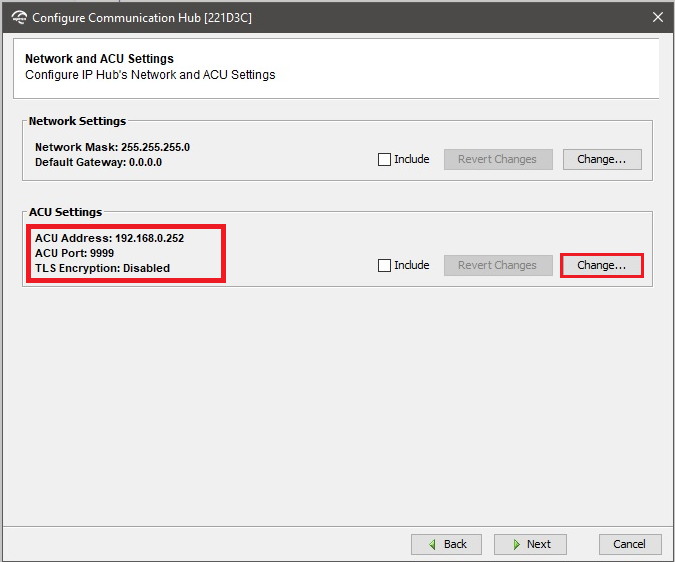Close the Configure Communication Hub dialog
Viewport: 675px width, 562px height.
point(657,17)
